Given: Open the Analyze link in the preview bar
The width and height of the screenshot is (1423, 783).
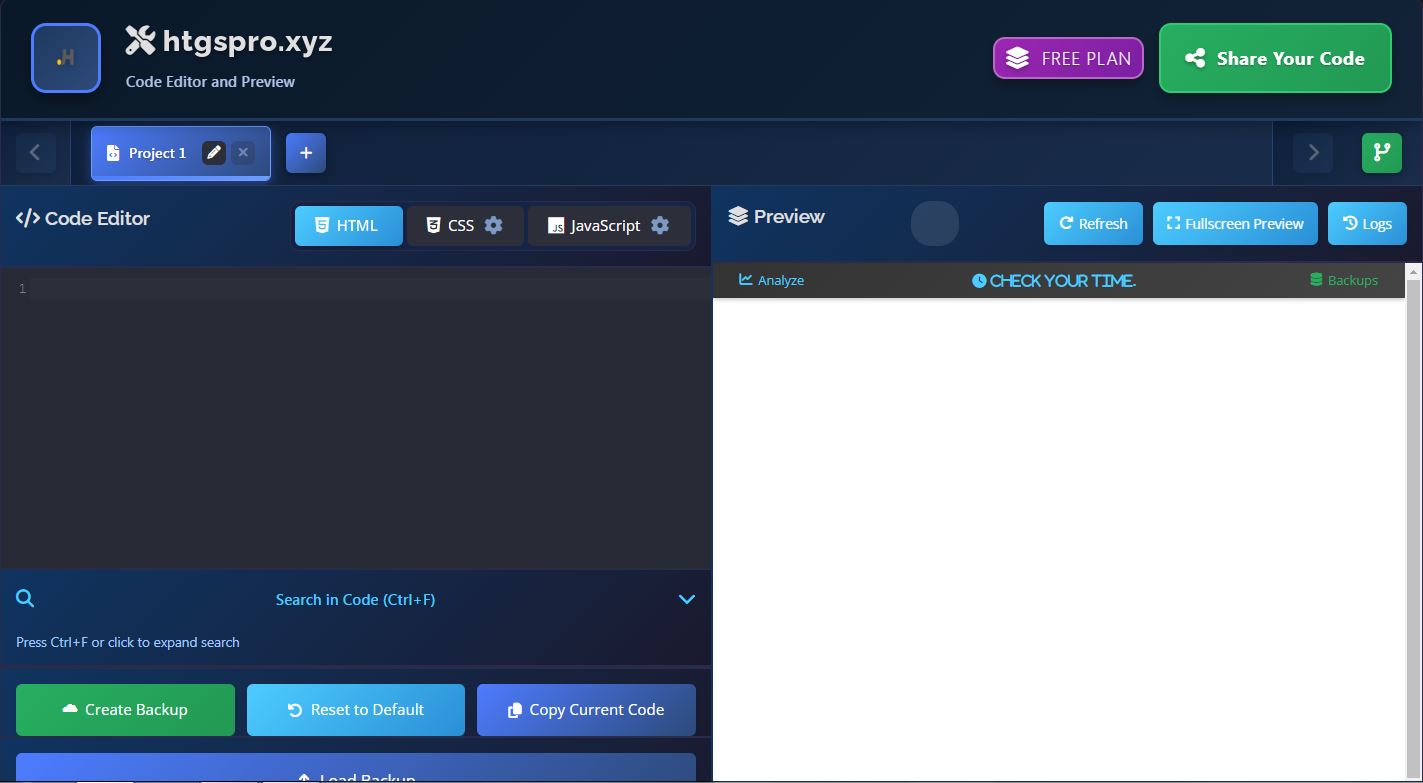Looking at the screenshot, I should 771,280.
